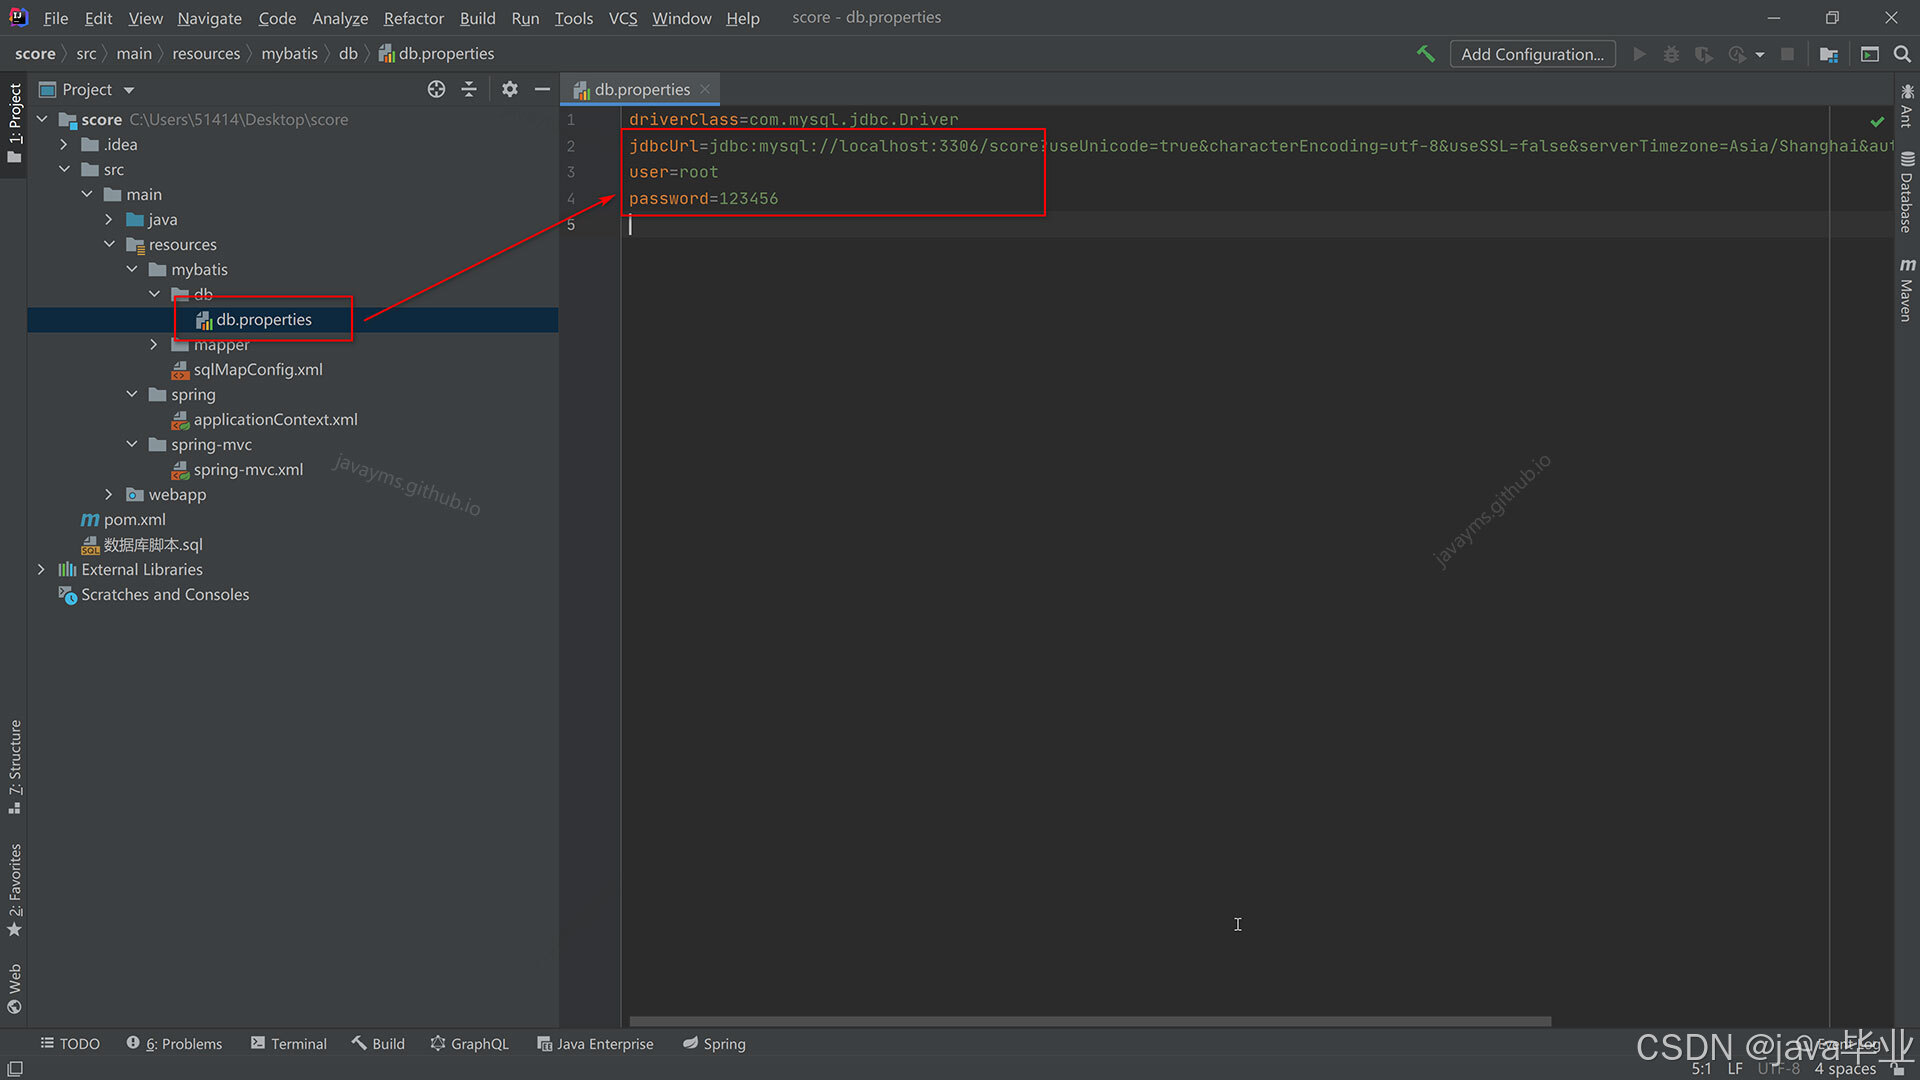This screenshot has height=1080, width=1920.
Task: Expand the webapp folder
Action: [109, 494]
